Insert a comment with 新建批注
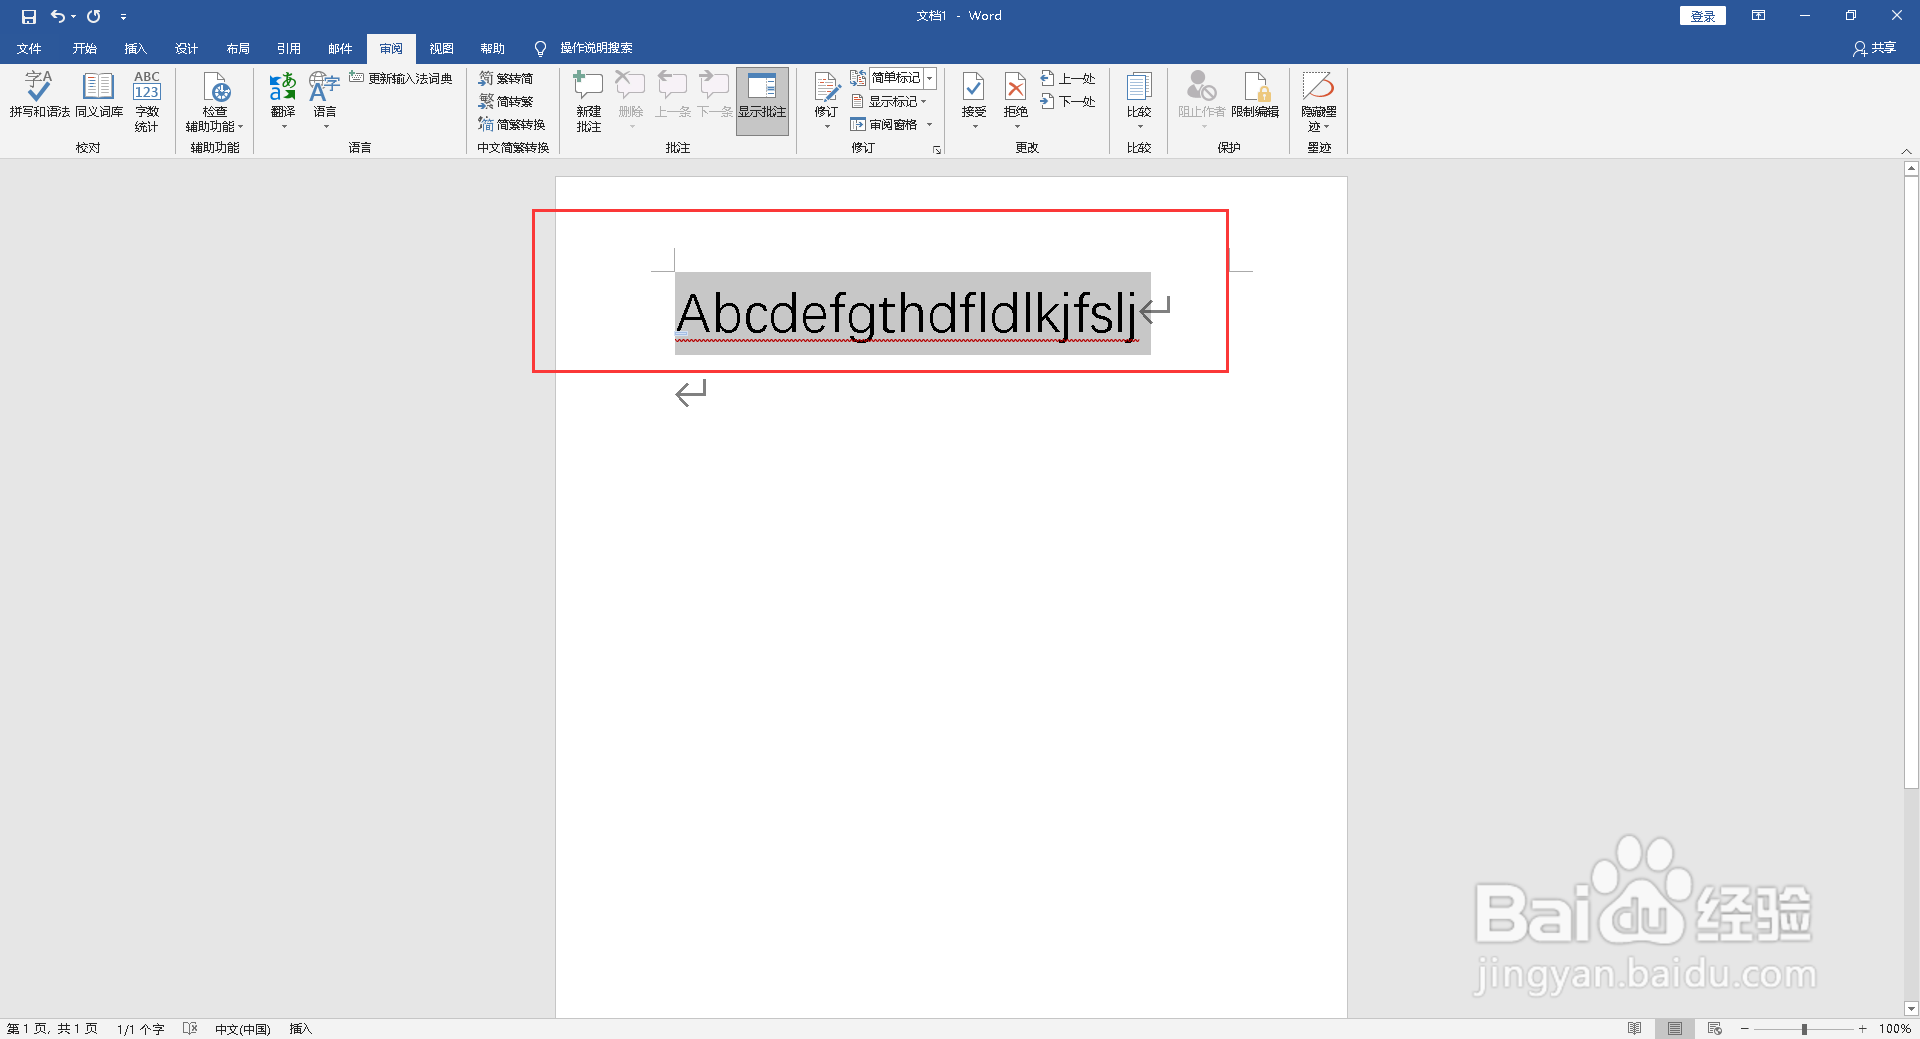This screenshot has height=1039, width=1920. pyautogui.click(x=589, y=101)
